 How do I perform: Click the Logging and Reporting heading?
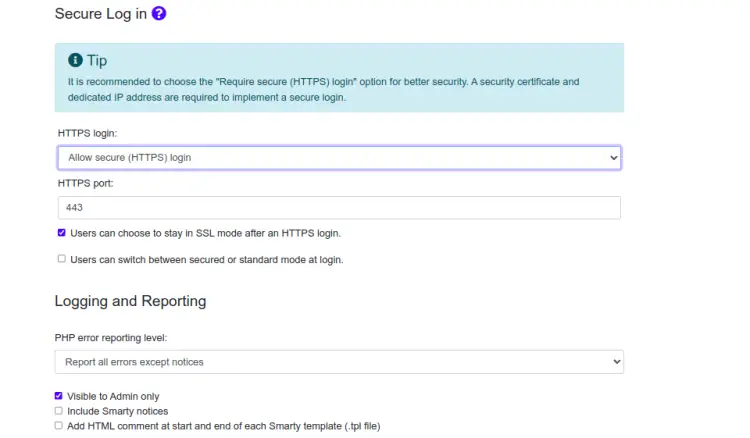[x=130, y=301]
